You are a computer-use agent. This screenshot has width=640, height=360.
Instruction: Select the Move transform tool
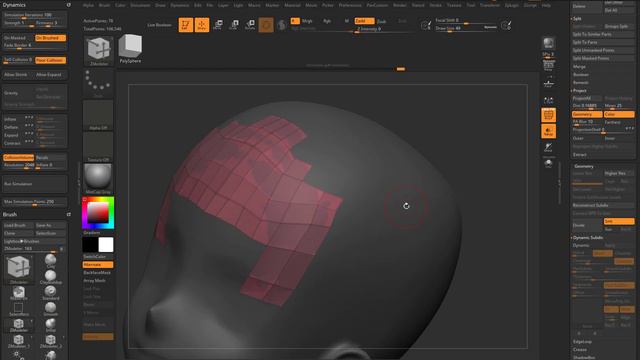[x=218, y=25]
